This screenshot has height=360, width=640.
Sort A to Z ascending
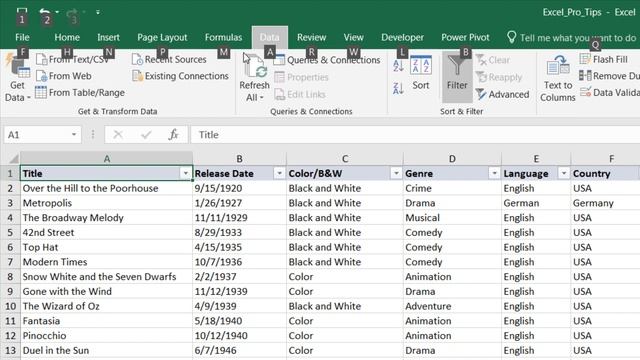pyautogui.click(x=398, y=66)
